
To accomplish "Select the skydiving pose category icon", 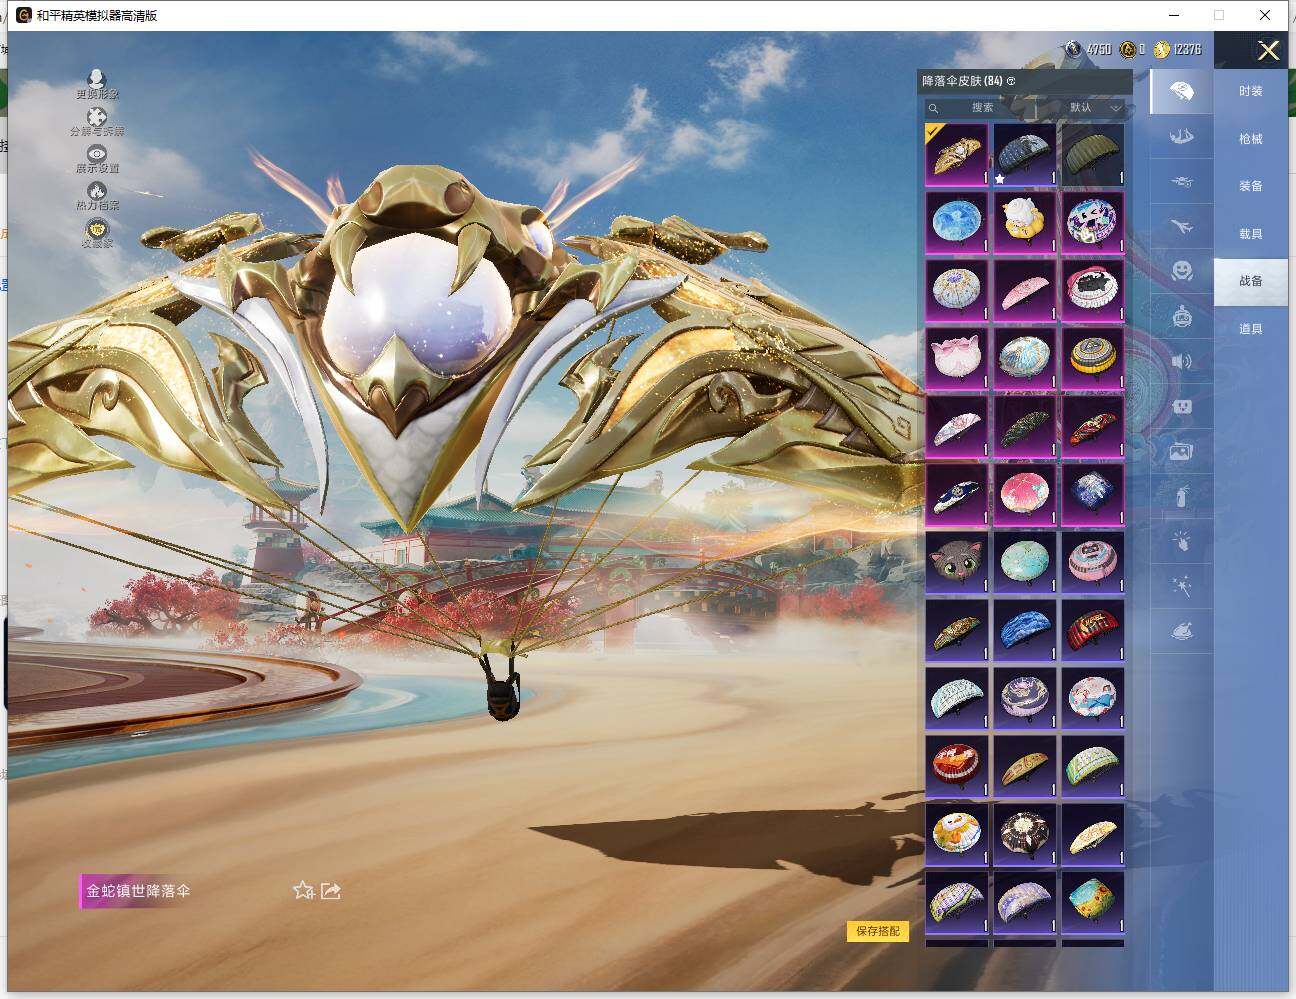I will (1181, 135).
